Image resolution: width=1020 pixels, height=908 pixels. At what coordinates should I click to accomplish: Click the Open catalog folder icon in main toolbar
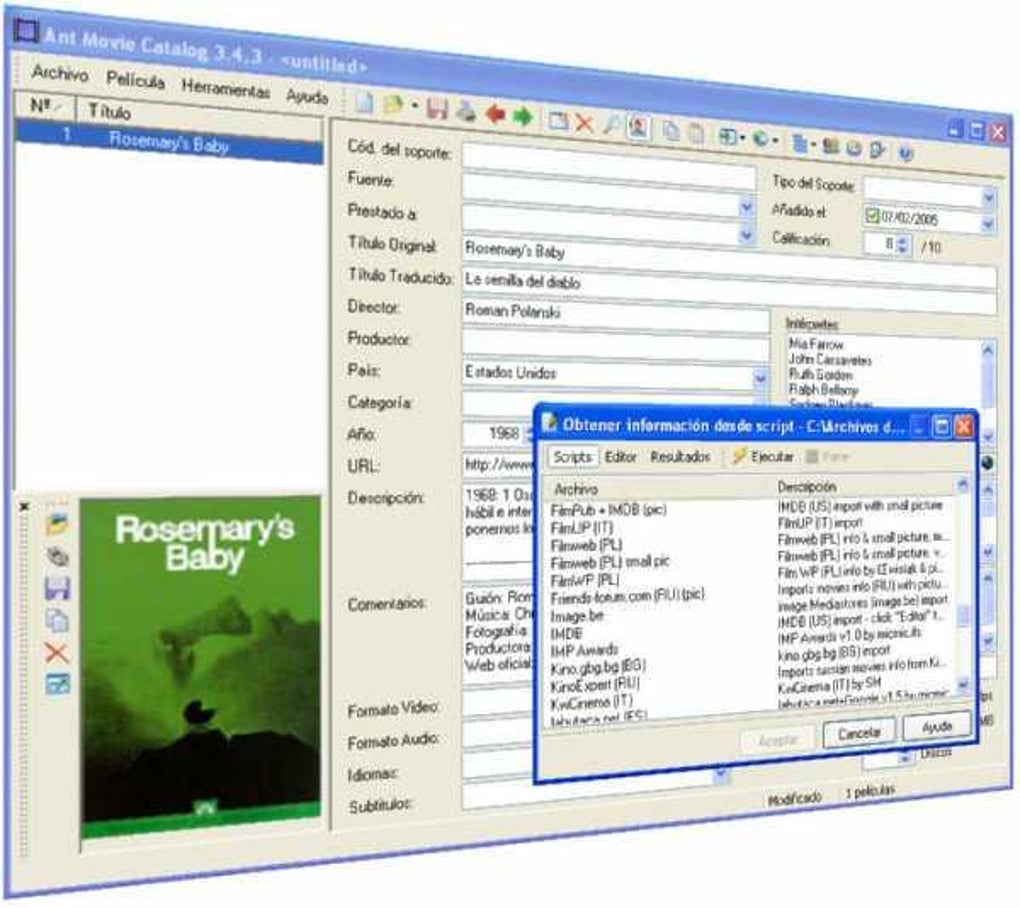[x=393, y=105]
